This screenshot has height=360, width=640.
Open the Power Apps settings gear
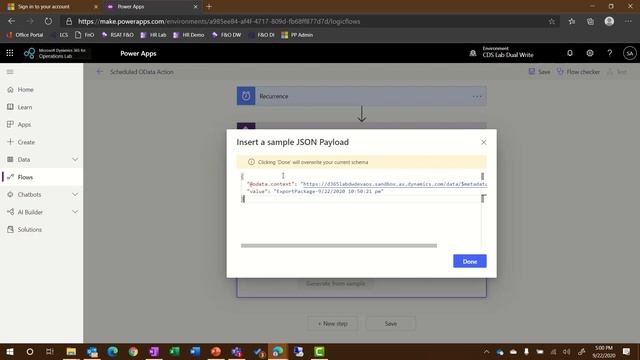point(590,53)
